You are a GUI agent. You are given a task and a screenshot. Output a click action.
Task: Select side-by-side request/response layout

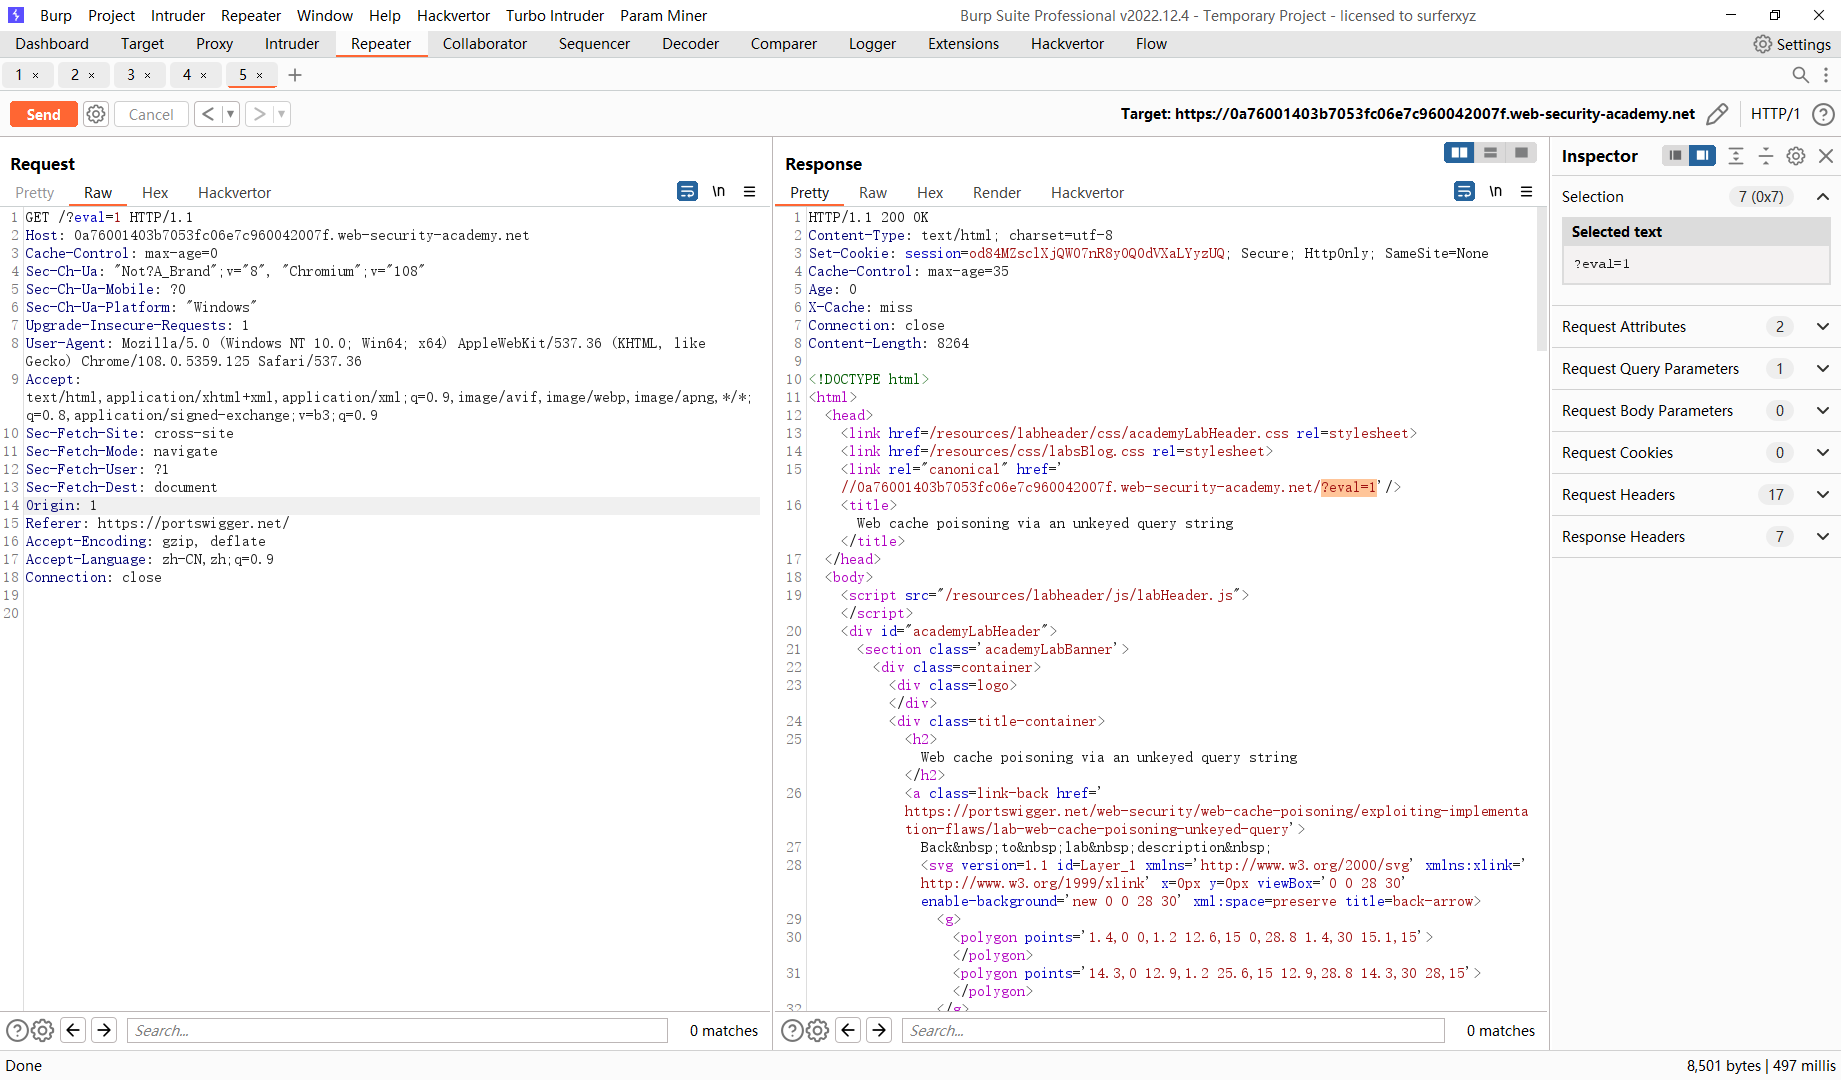click(x=1460, y=152)
